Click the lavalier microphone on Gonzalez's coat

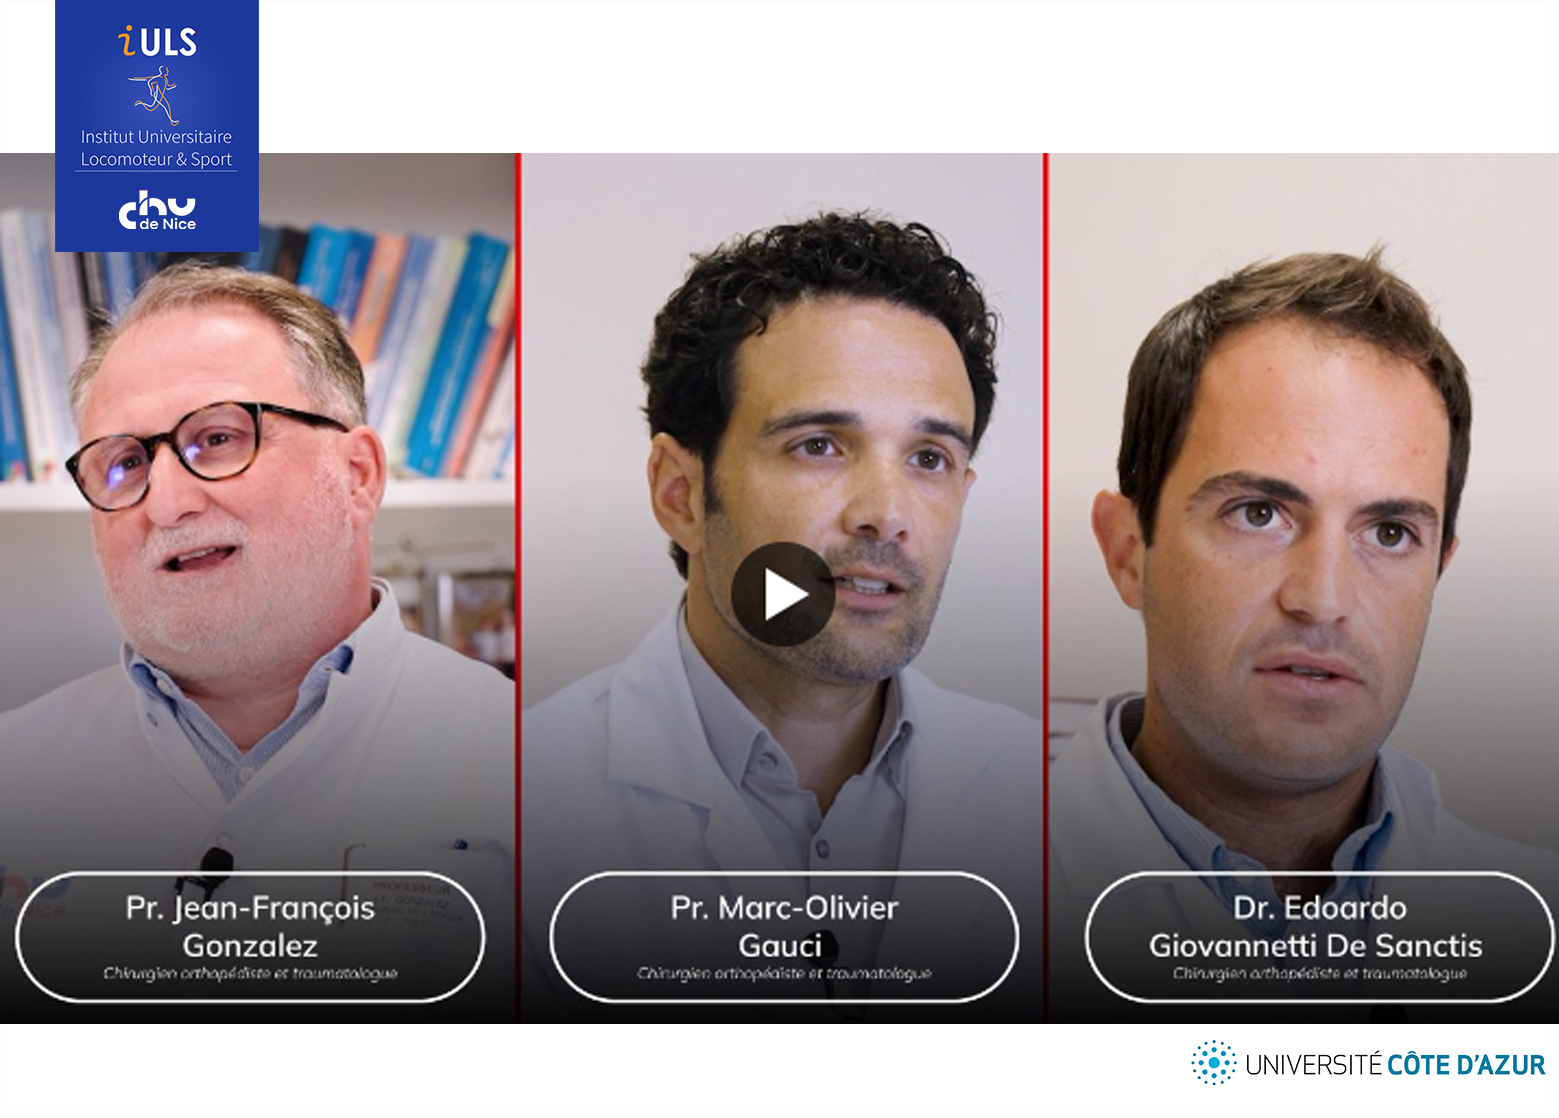tap(213, 862)
